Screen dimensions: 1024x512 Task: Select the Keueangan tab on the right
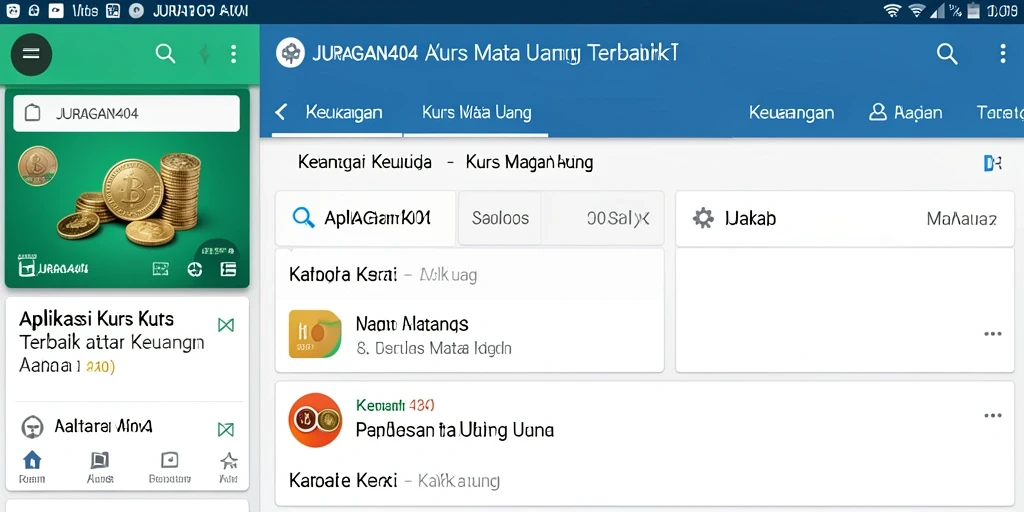792,113
